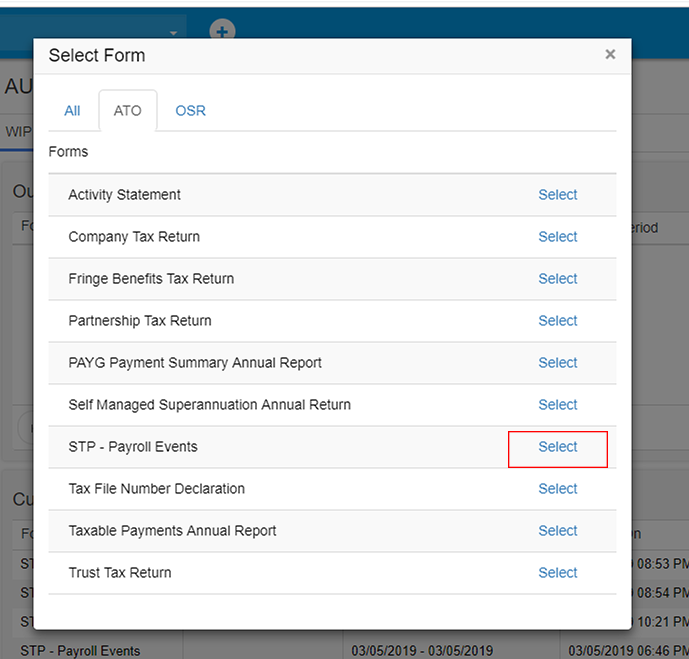Click Select beside Trust Tax Return
This screenshot has height=659, width=689.
click(557, 573)
